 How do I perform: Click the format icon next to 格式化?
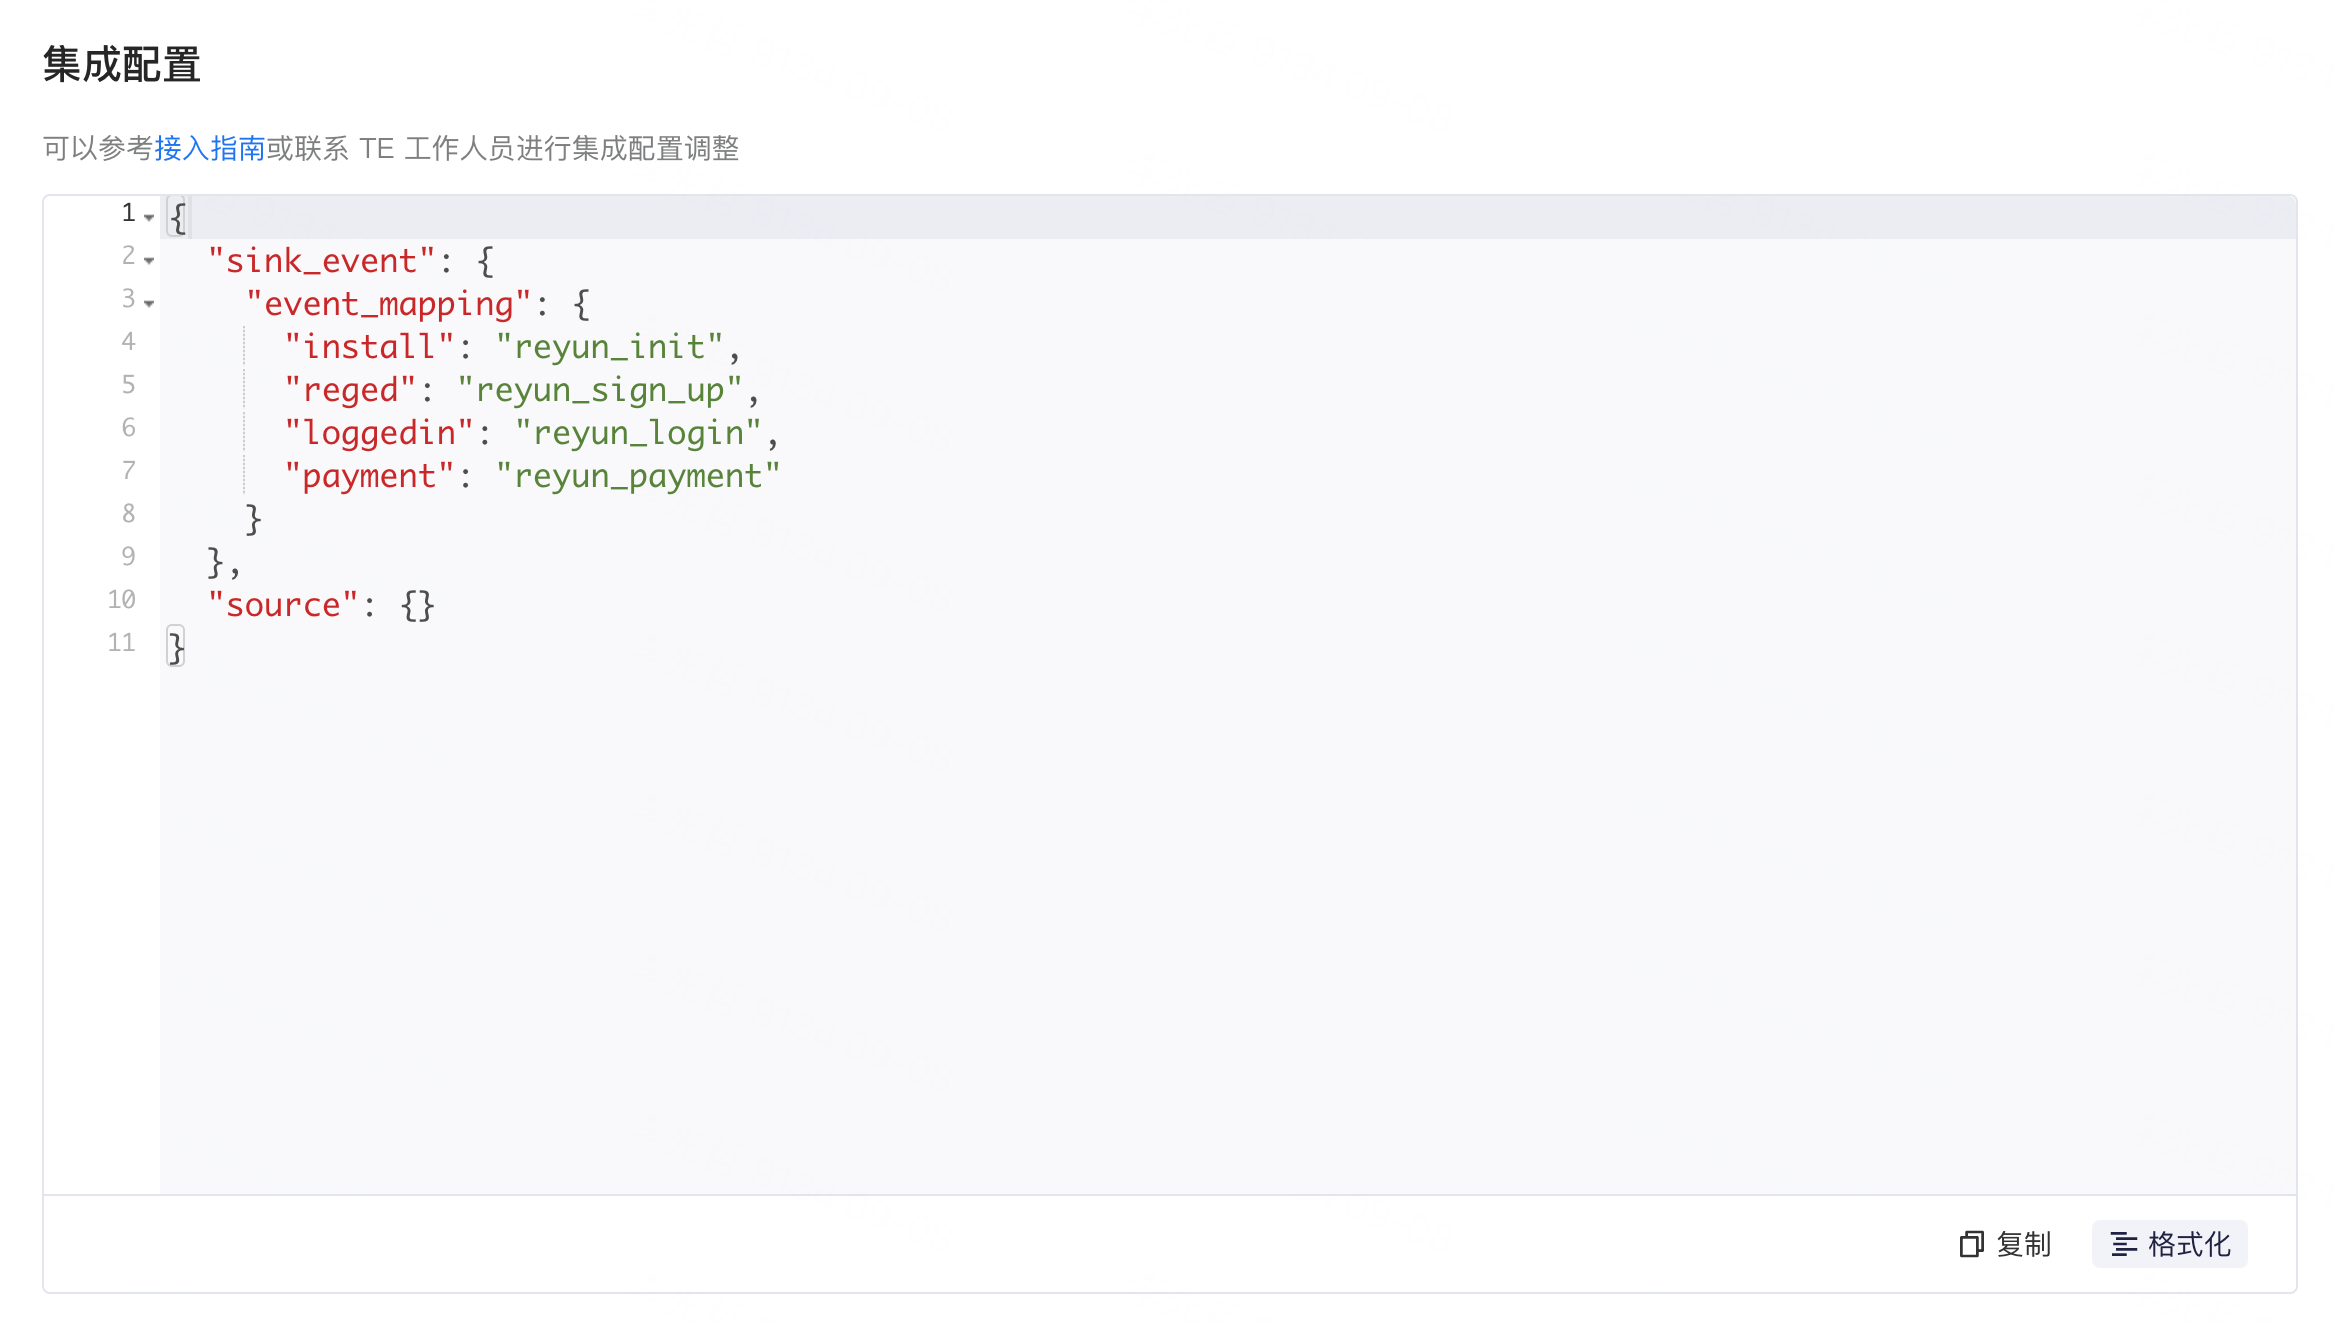(x=2126, y=1244)
